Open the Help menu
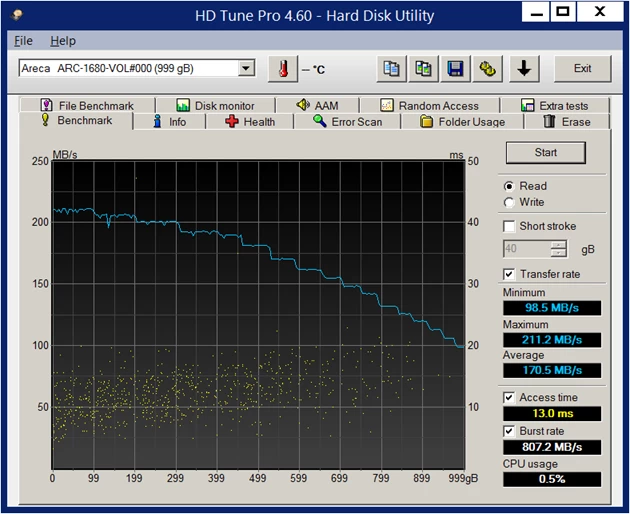 (63, 41)
